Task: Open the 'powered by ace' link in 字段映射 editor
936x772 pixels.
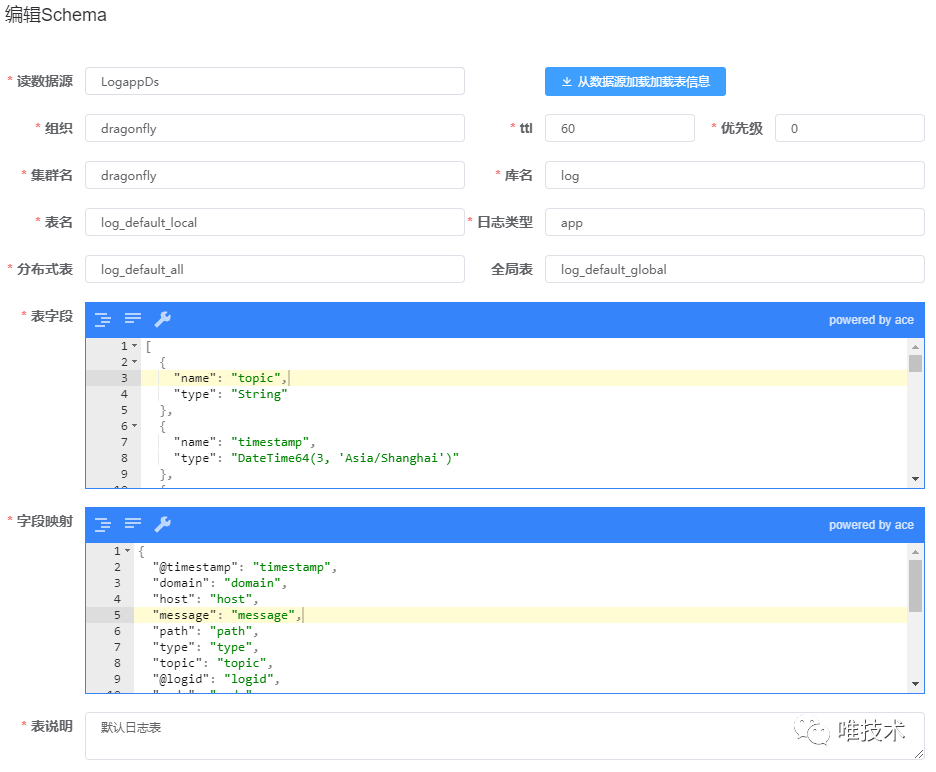Action: [x=871, y=525]
